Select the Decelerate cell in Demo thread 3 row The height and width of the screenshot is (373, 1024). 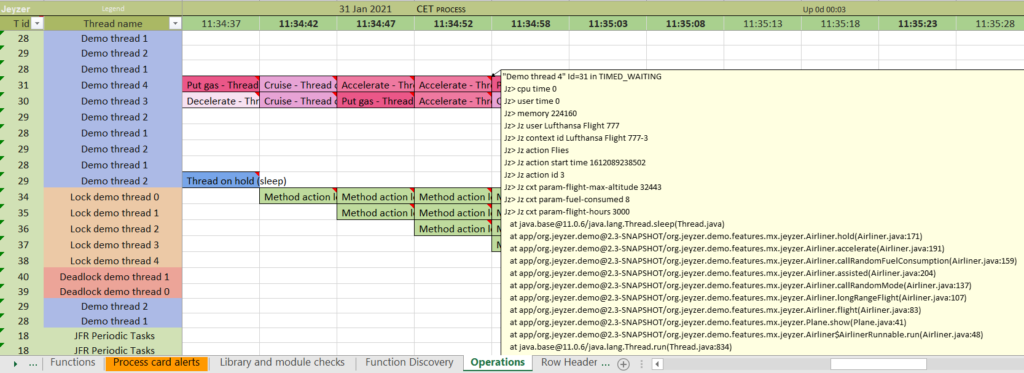(x=221, y=101)
